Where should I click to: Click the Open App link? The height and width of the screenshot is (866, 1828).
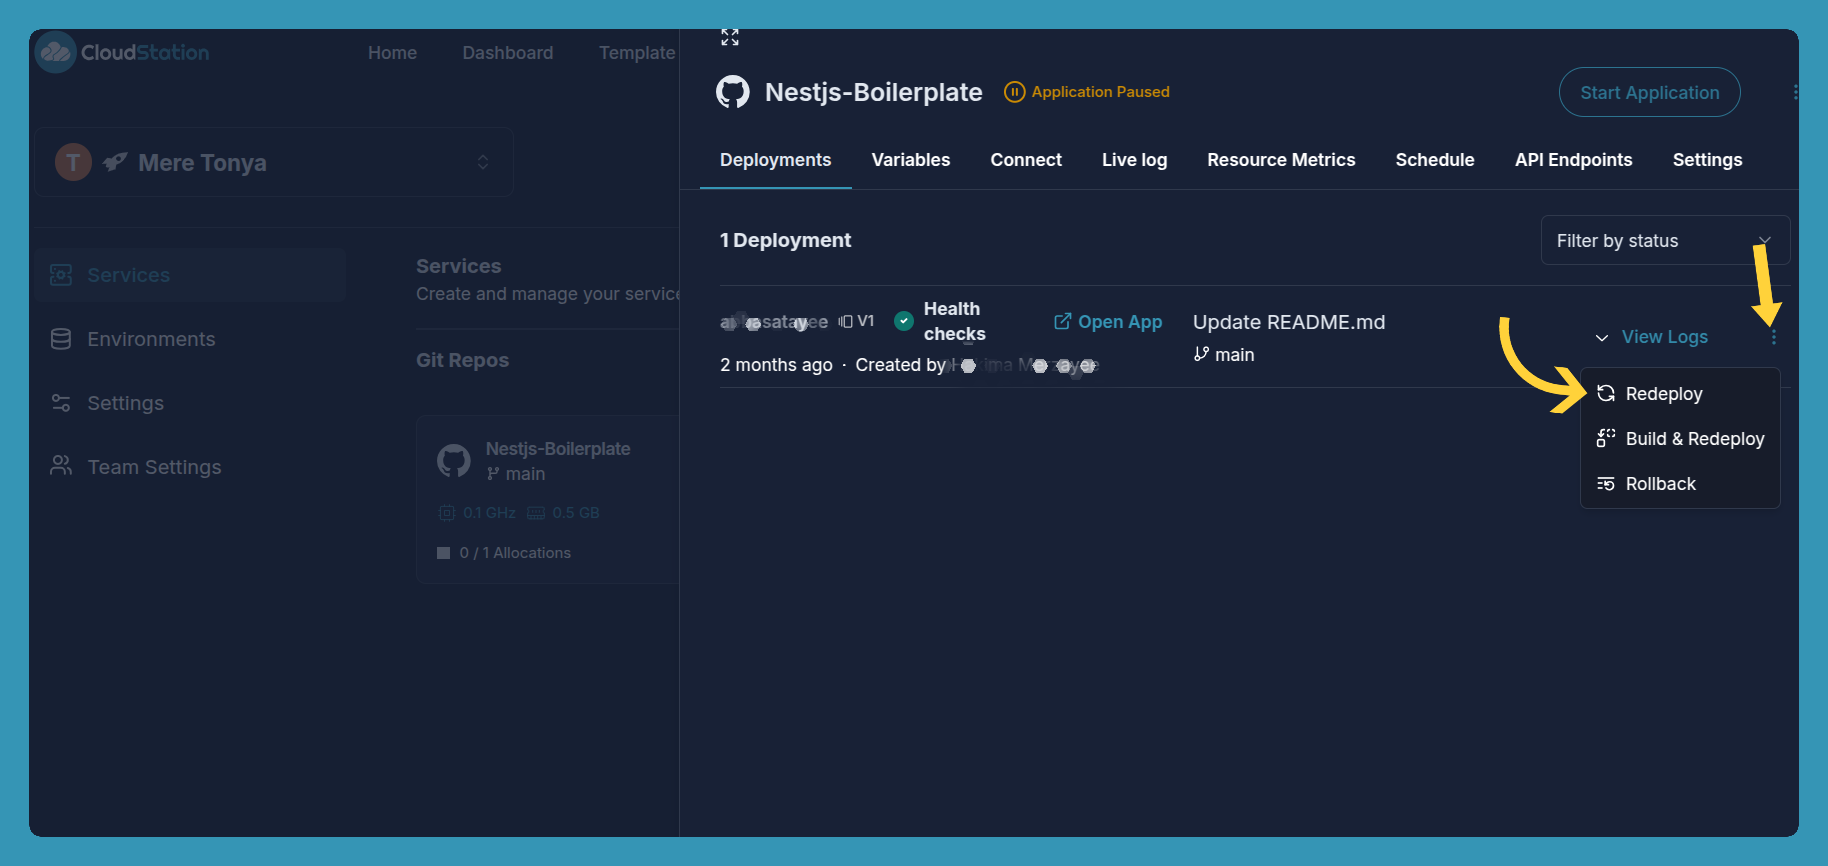(1108, 321)
